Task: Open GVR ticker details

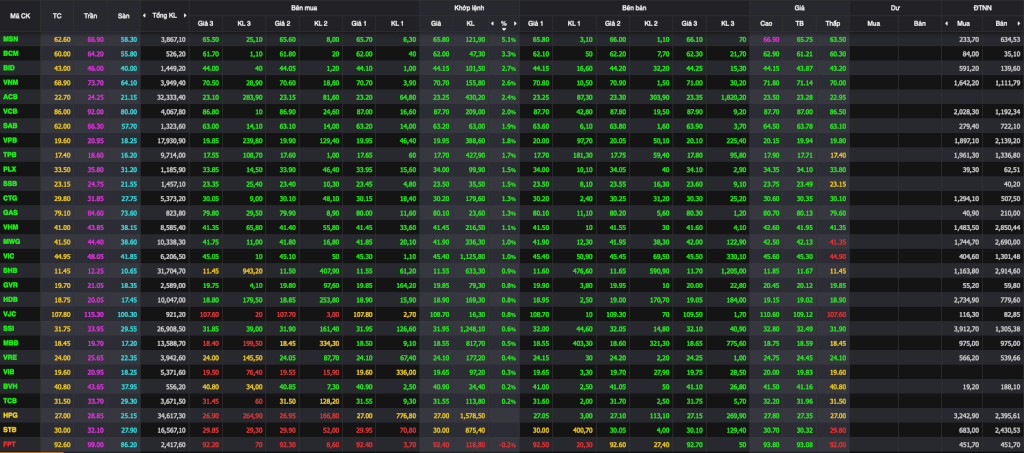Action: [10, 283]
